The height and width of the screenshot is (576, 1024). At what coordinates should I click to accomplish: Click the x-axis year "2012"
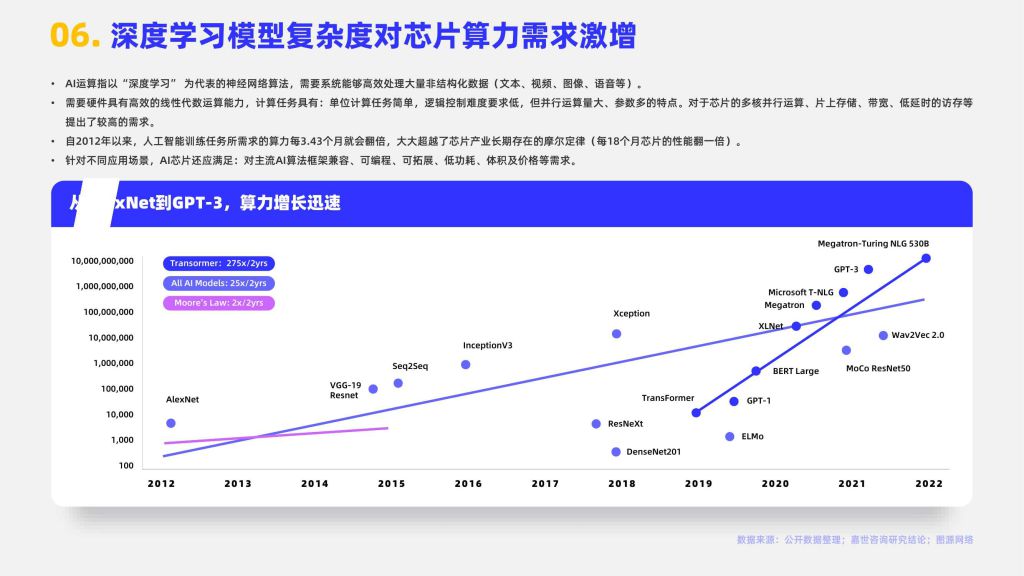pos(161,484)
